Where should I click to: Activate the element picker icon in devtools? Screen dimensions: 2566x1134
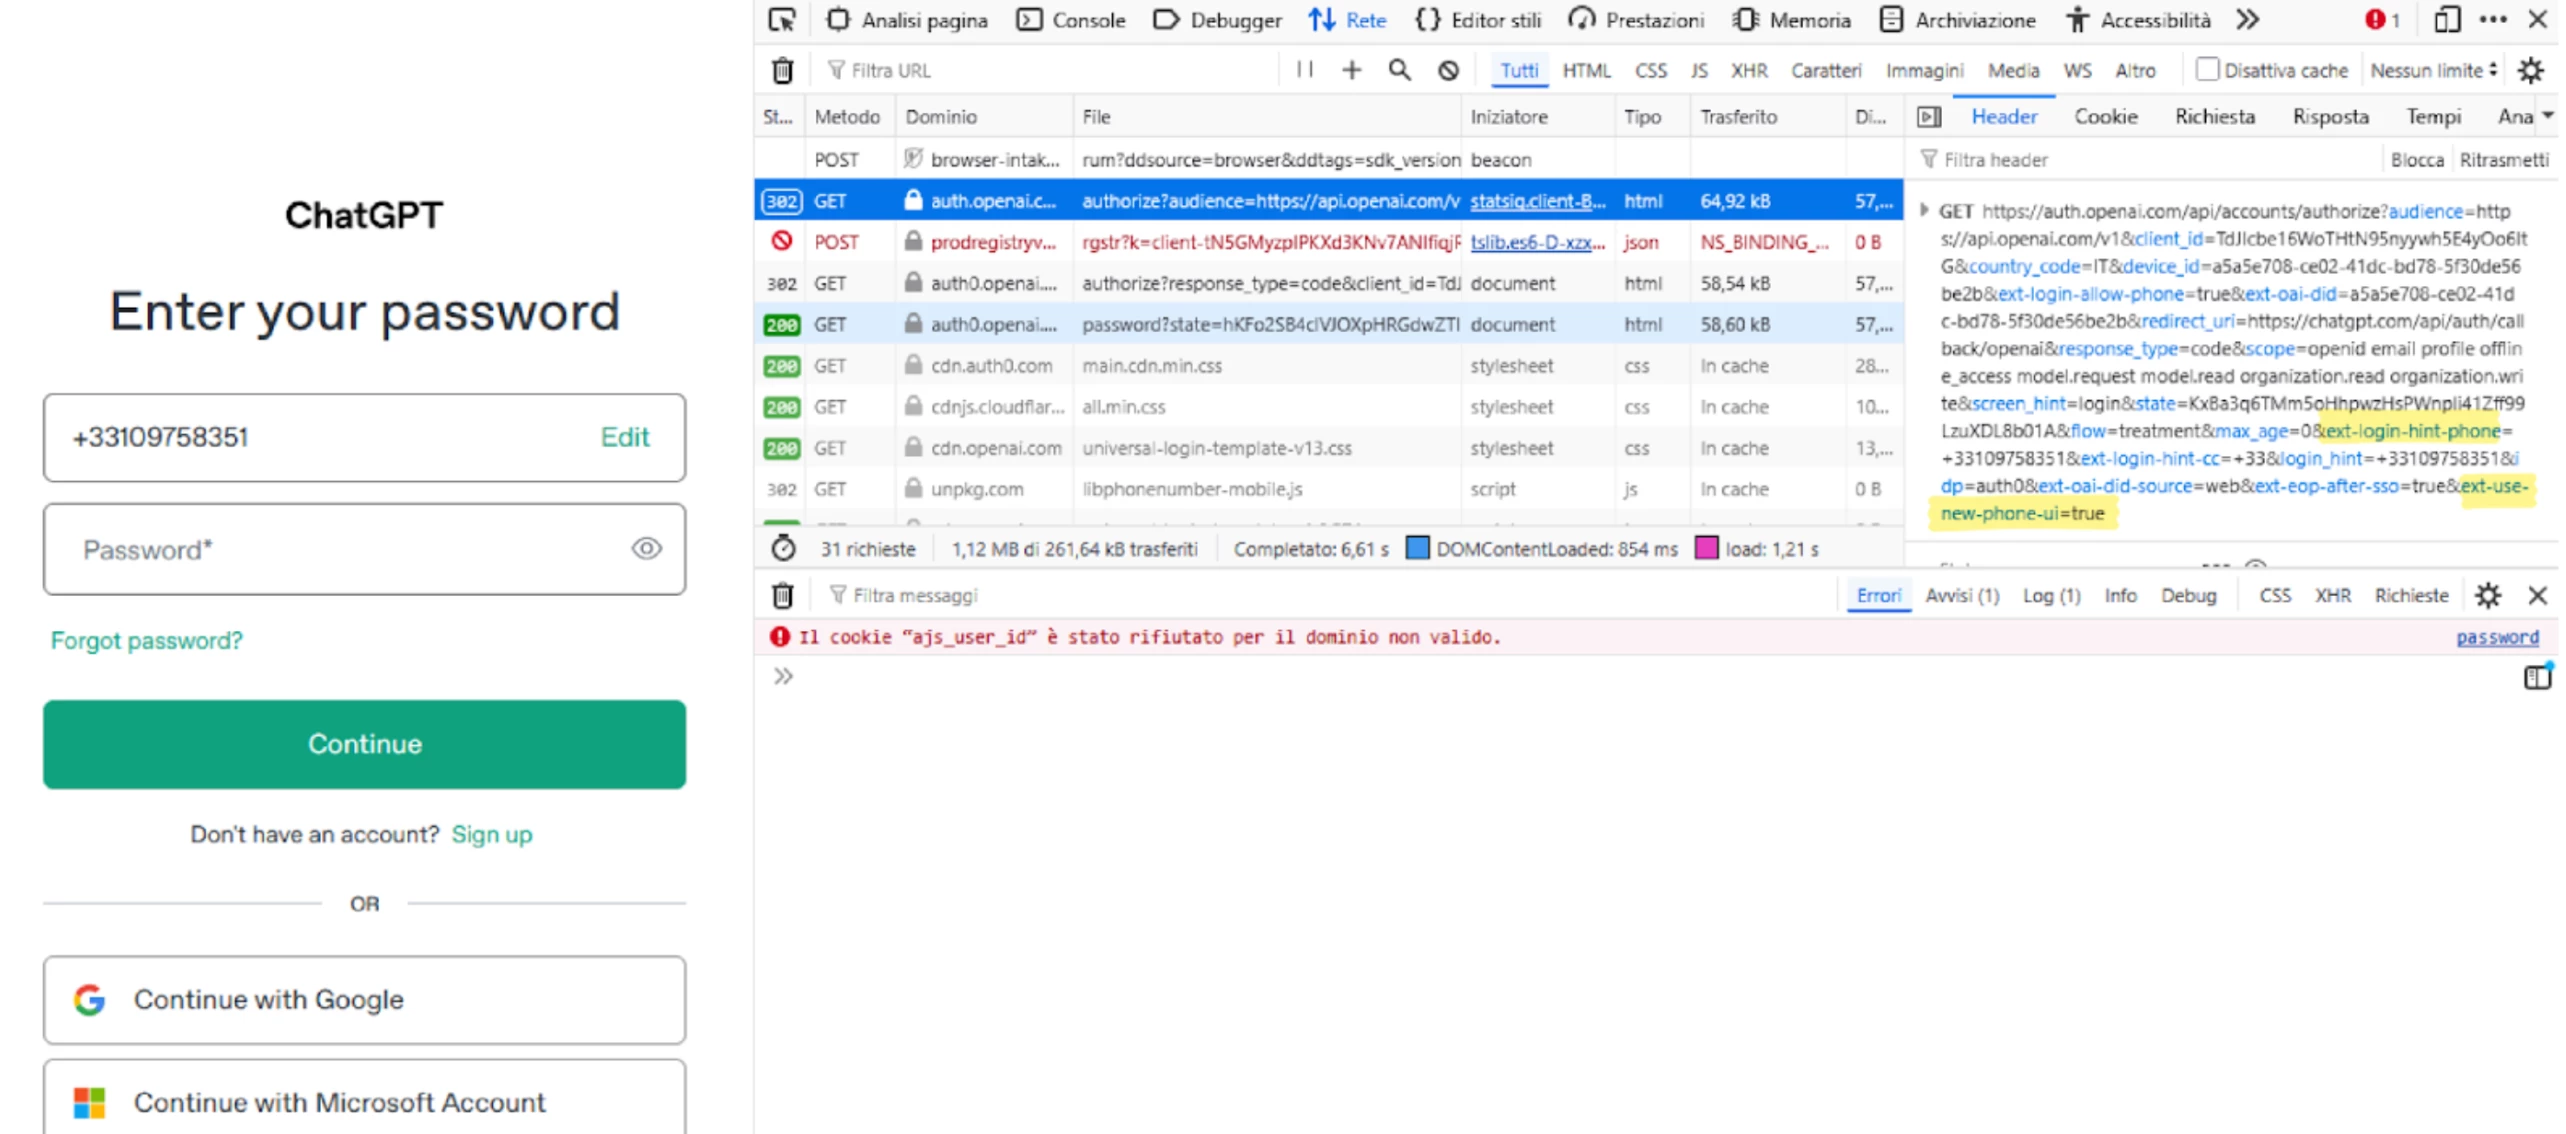pos(782,20)
